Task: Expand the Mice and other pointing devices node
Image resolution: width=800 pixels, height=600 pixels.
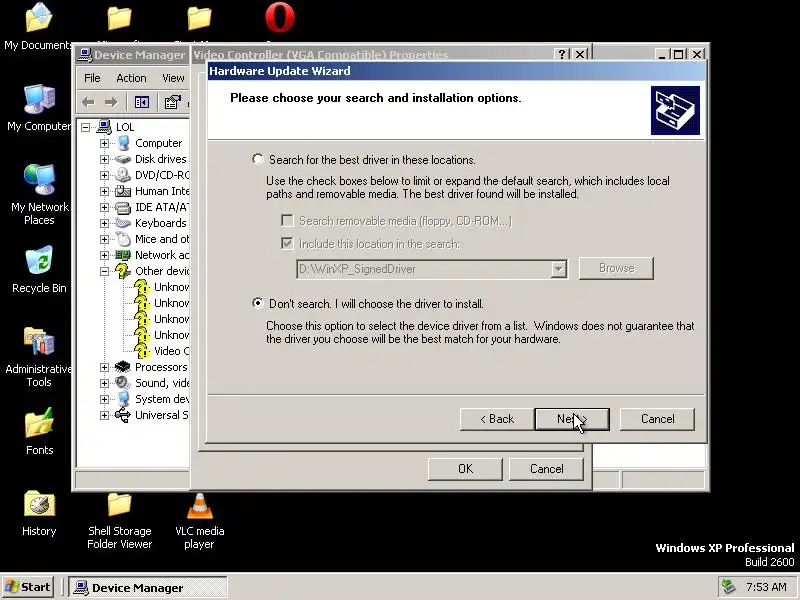Action: click(104, 239)
